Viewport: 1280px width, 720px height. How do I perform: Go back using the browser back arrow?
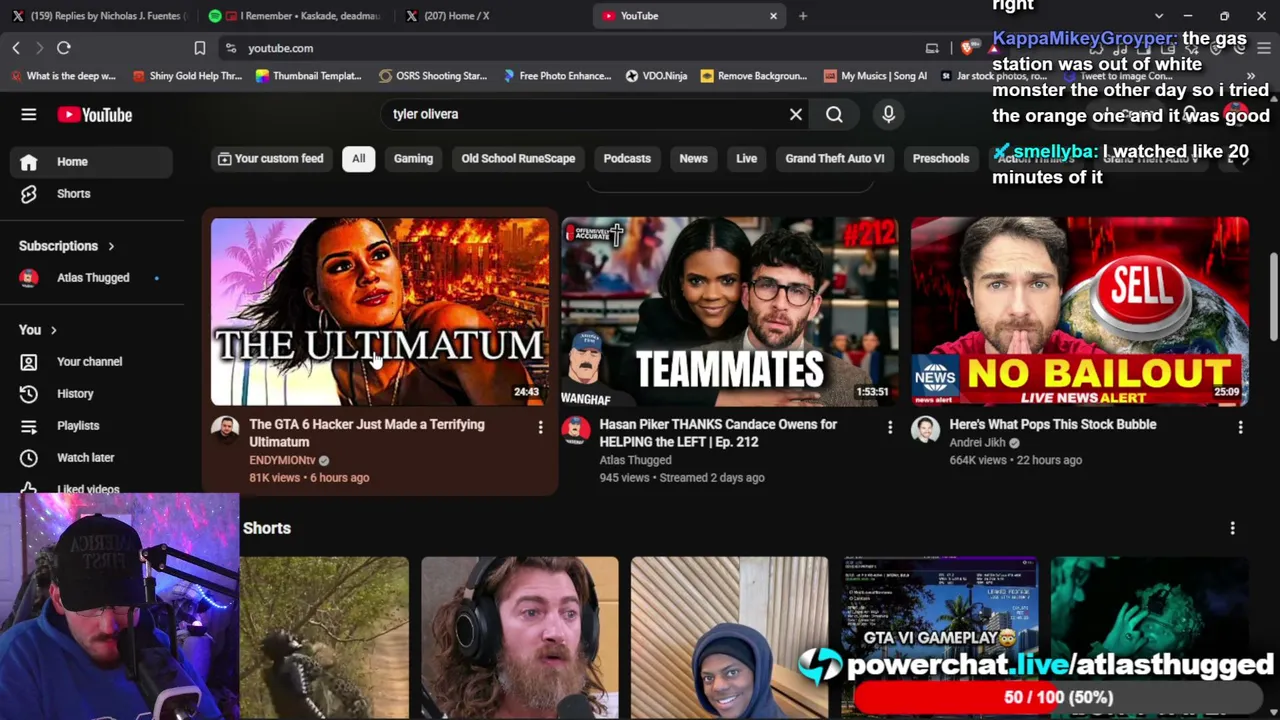[16, 48]
